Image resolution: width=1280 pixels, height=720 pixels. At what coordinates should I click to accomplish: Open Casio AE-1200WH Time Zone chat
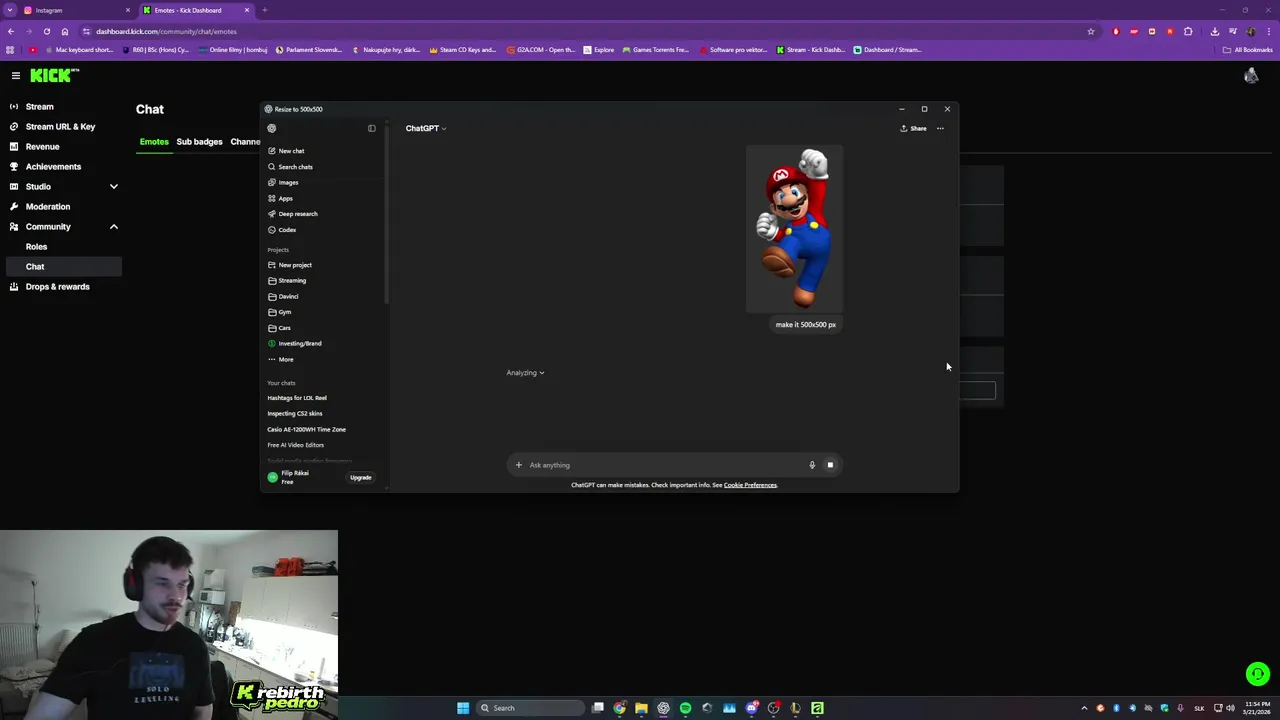click(306, 429)
